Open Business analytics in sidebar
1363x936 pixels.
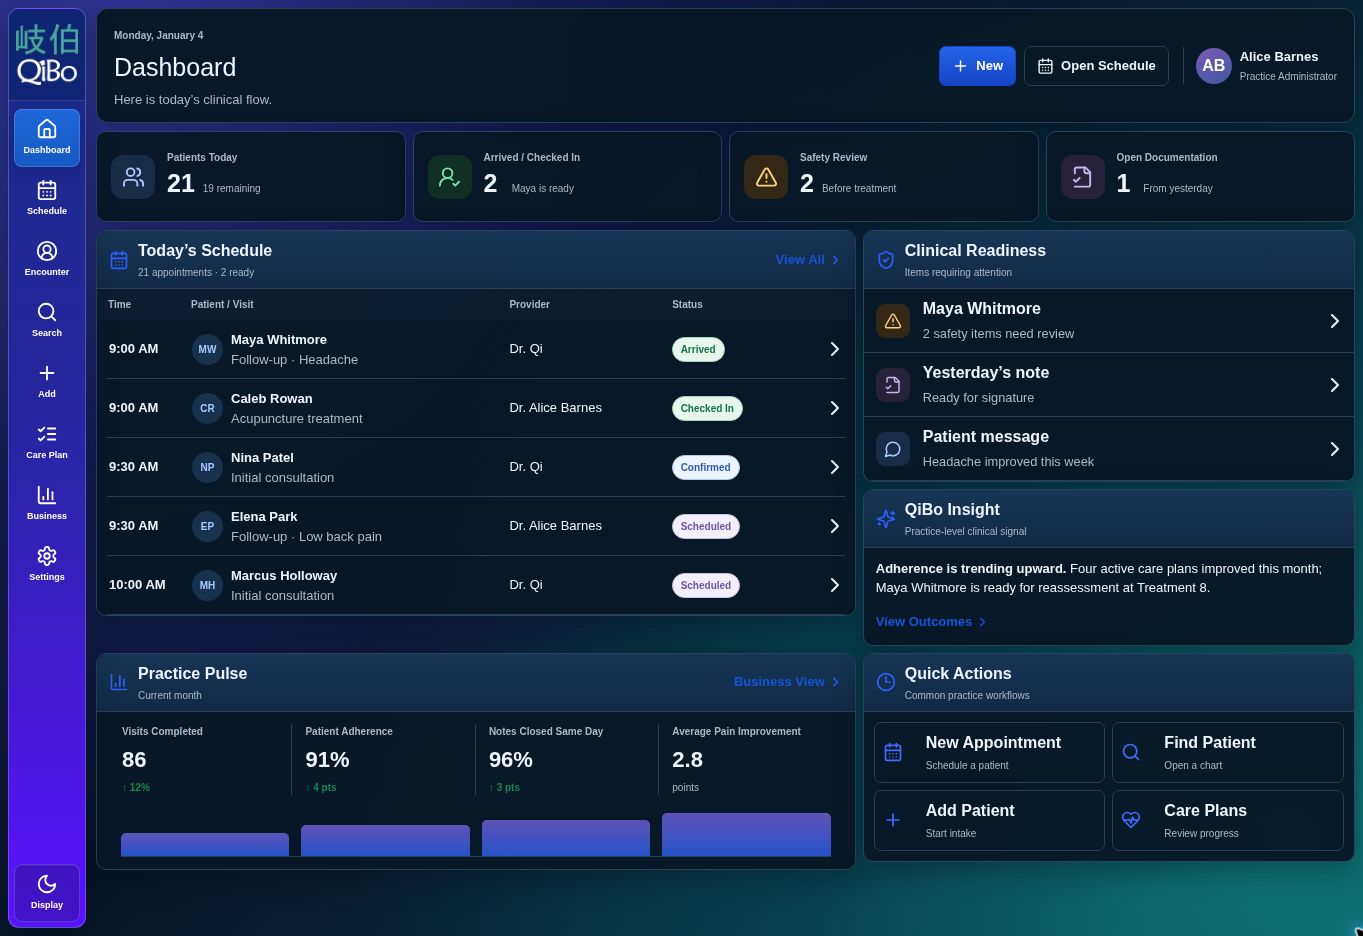(47, 503)
